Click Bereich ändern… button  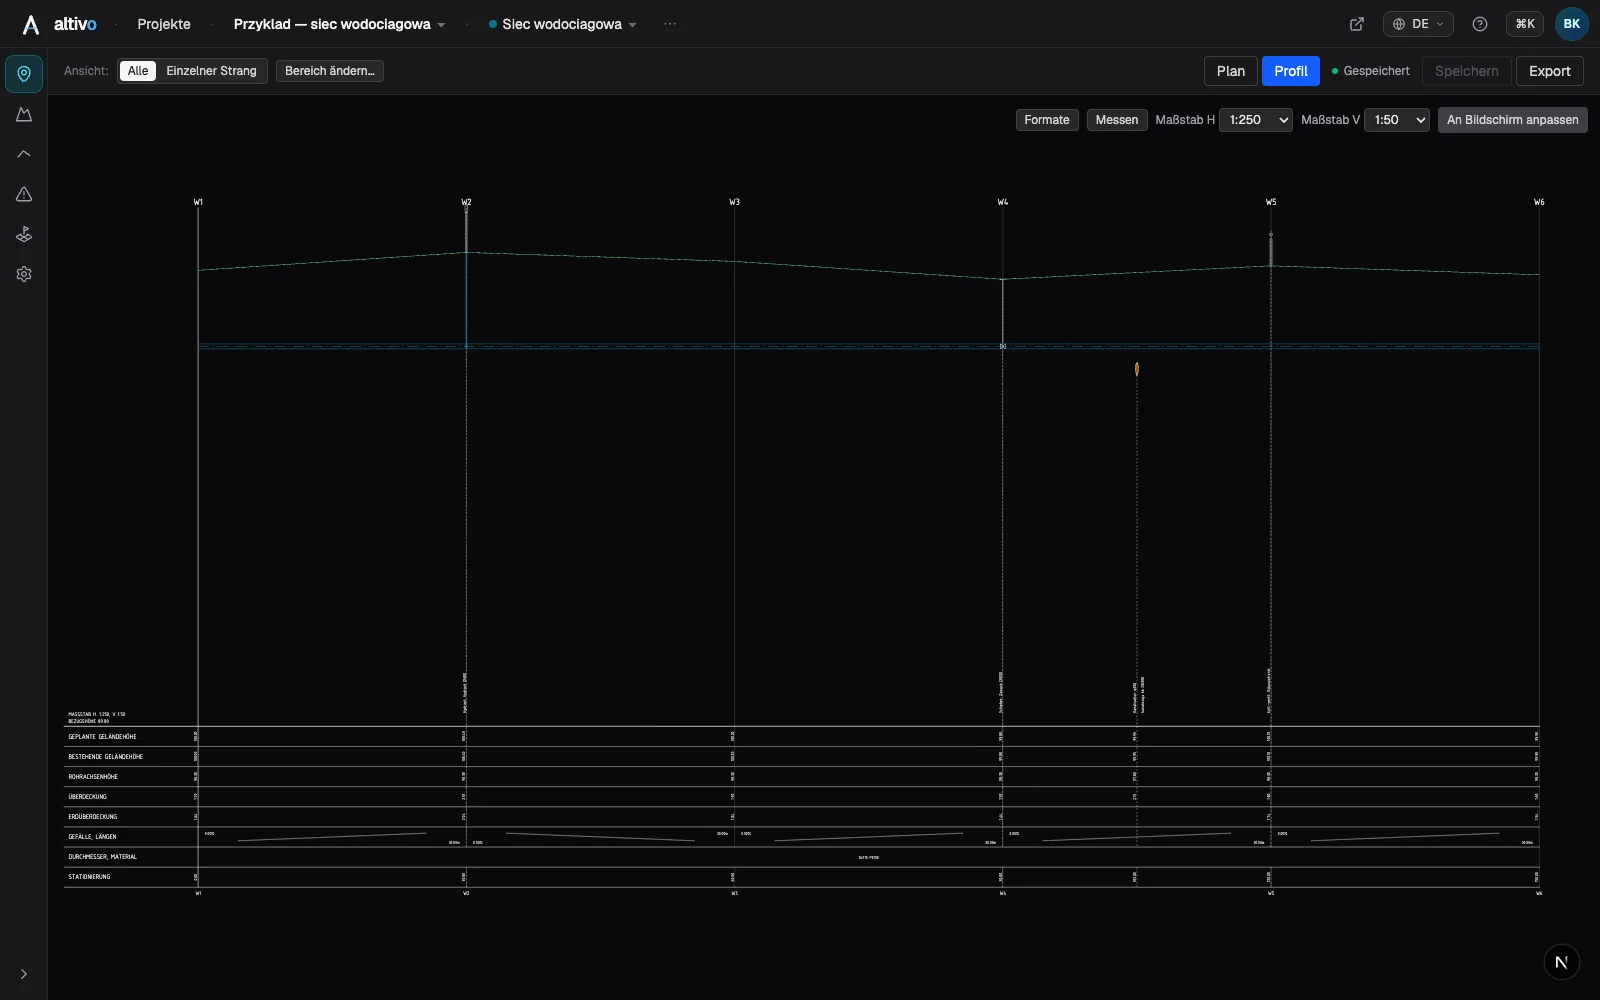pyautogui.click(x=330, y=71)
